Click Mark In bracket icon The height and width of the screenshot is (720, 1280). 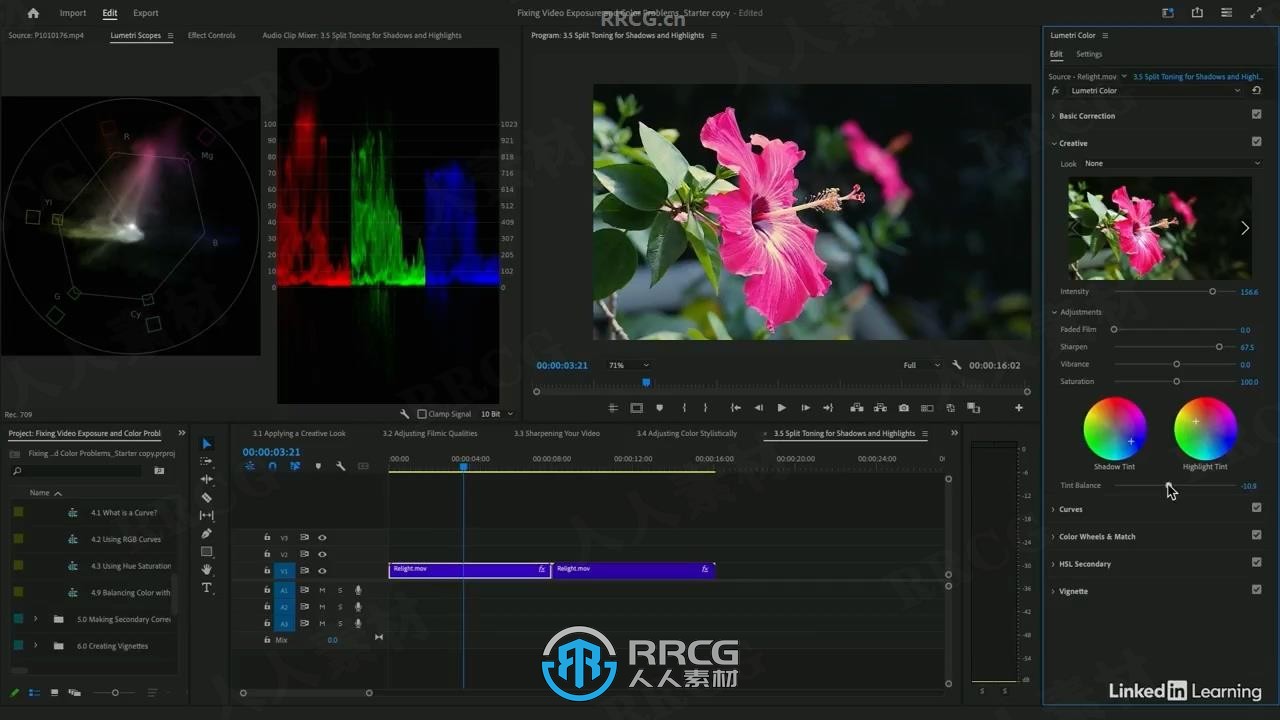pos(684,408)
